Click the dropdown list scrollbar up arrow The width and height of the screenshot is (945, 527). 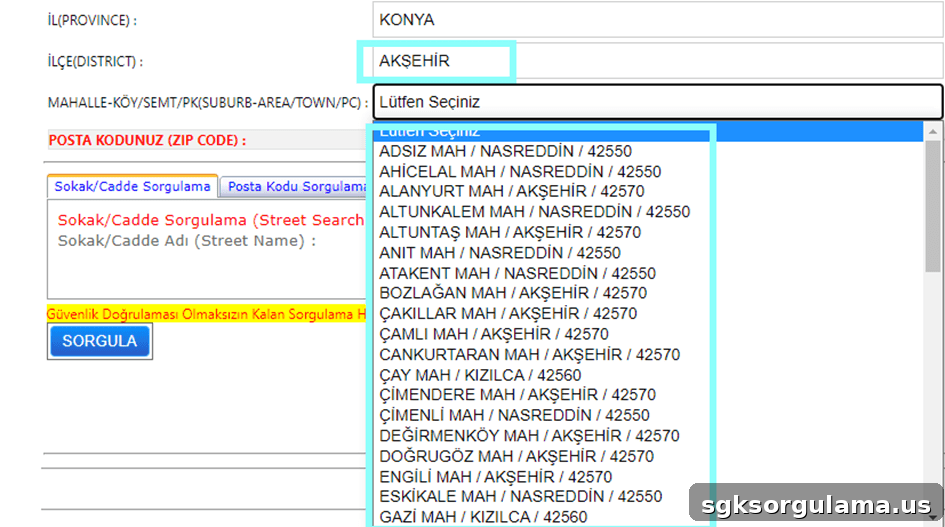[933, 131]
